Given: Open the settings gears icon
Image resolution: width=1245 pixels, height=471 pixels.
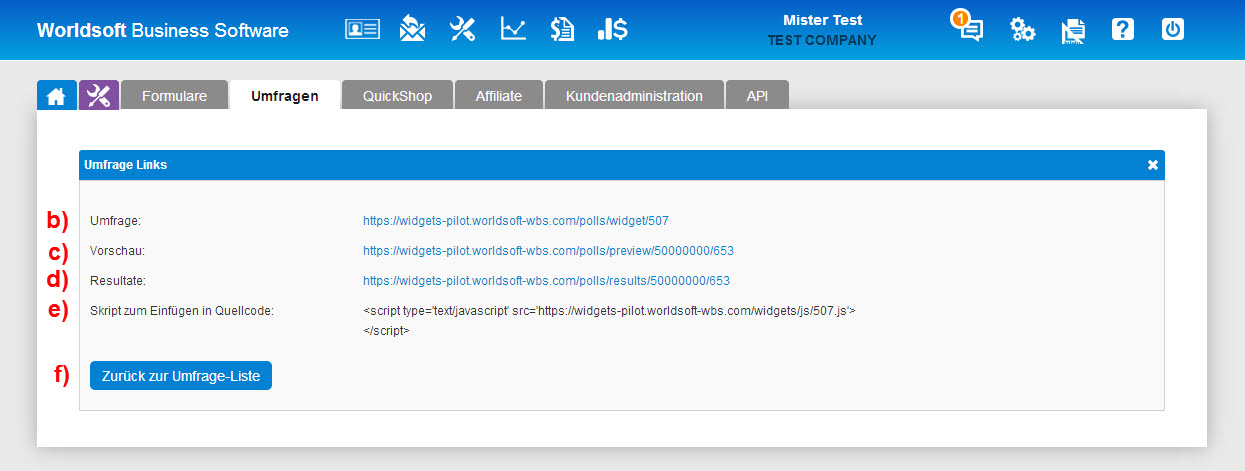Looking at the screenshot, I should click(1022, 29).
